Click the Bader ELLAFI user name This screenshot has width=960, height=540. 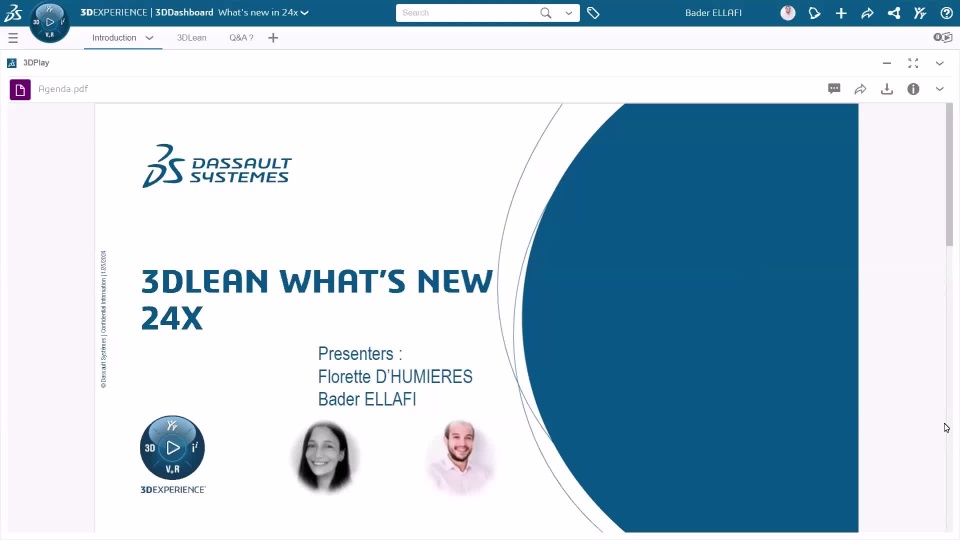click(x=713, y=13)
